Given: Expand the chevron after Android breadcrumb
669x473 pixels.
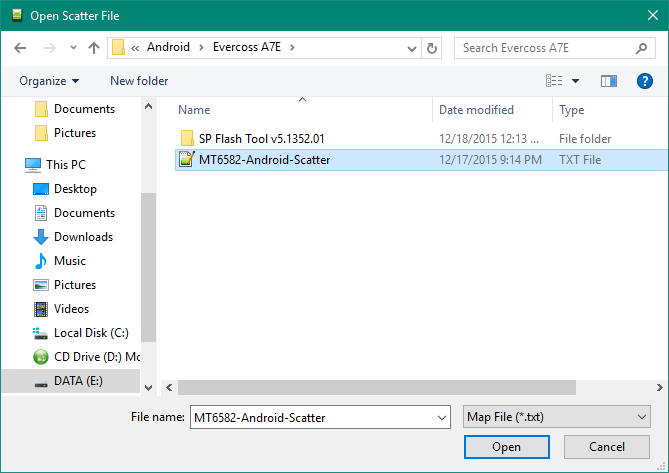Looking at the screenshot, I should pos(201,47).
